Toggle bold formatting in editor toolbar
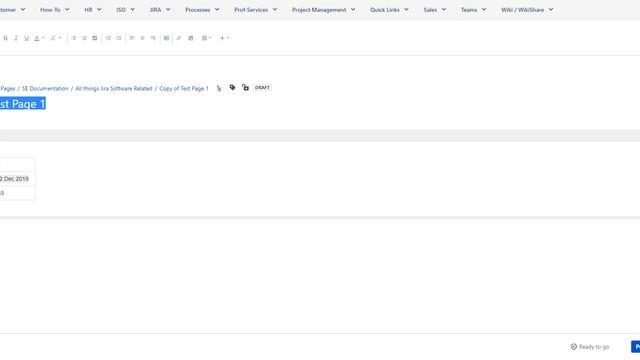The image size is (640, 360). pyautogui.click(x=5, y=38)
